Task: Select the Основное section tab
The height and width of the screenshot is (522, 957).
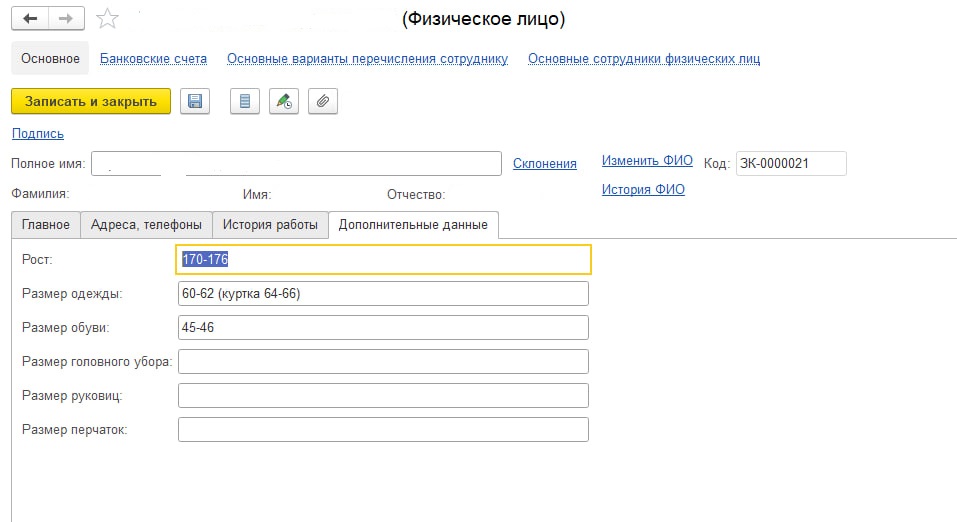Action: pyautogui.click(x=50, y=59)
